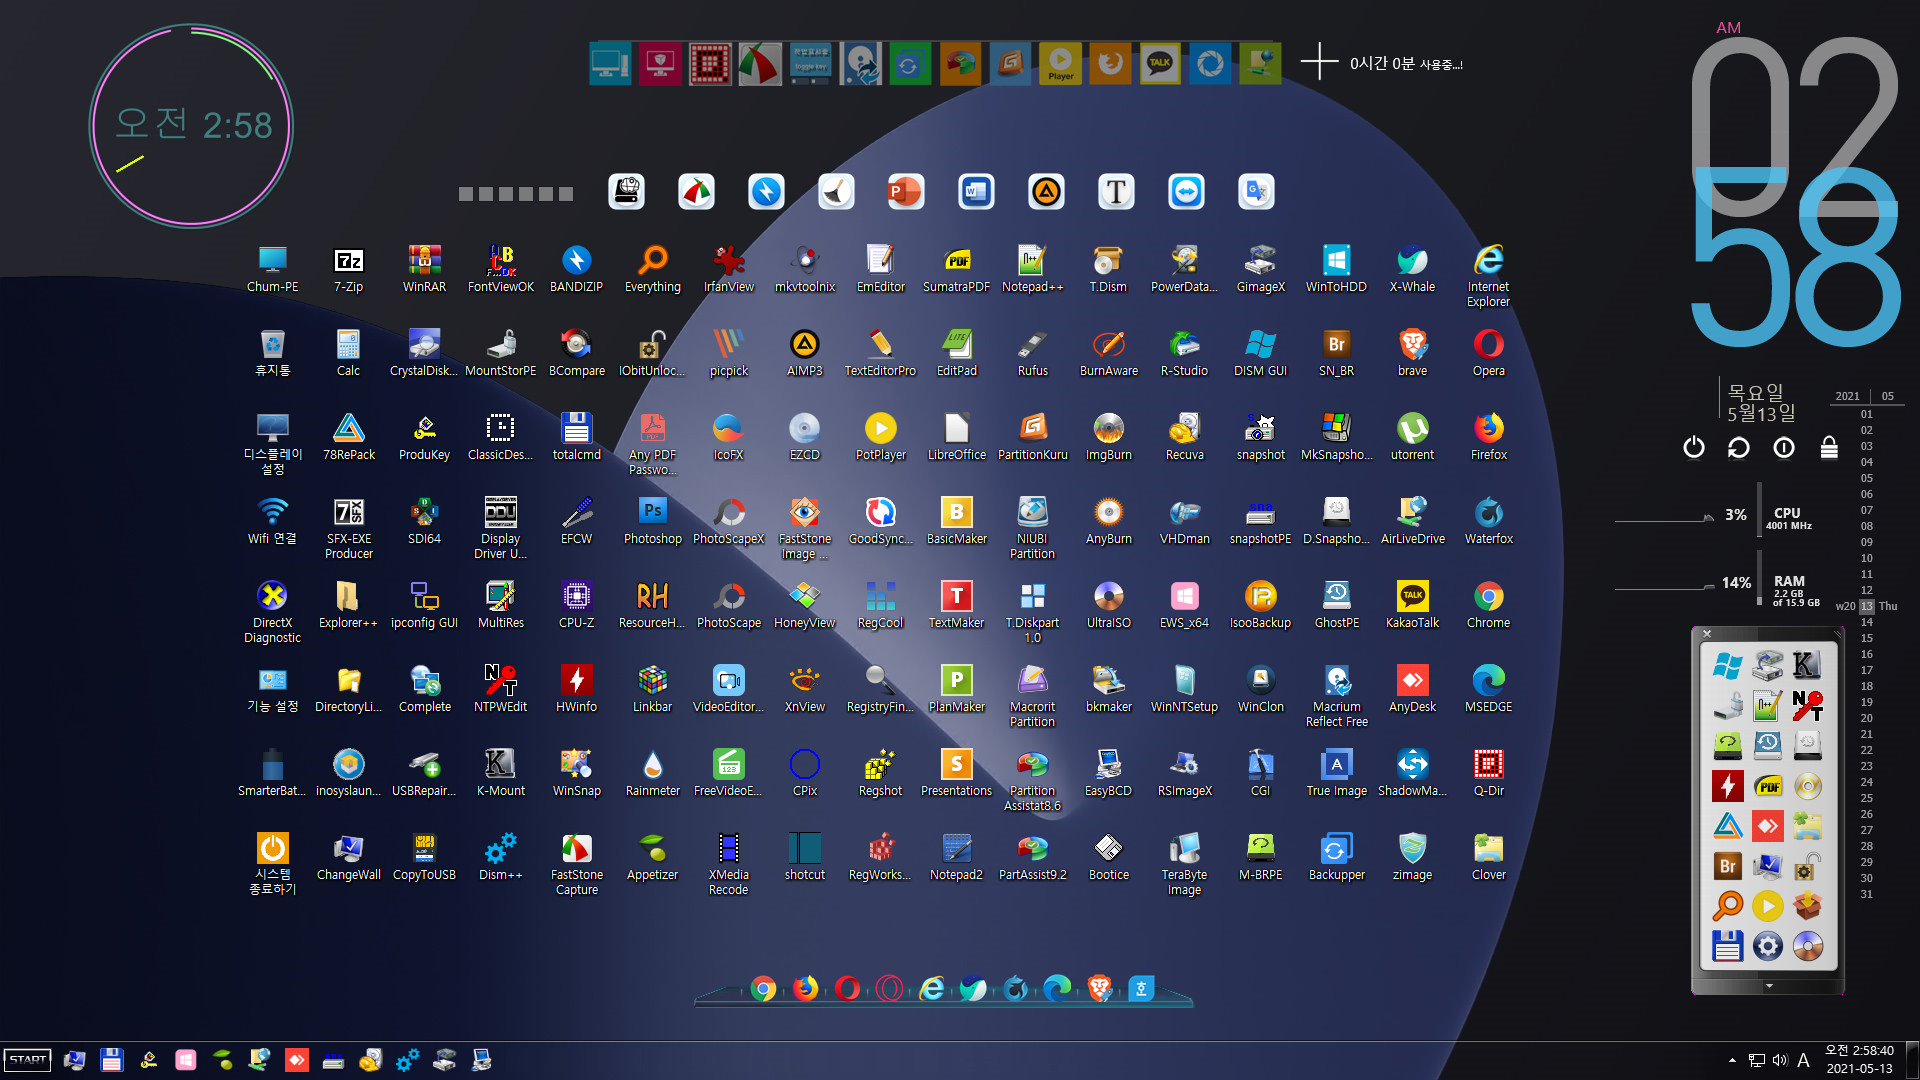Open Macrium Reflect Free icon
Image resolution: width=1920 pixels, height=1080 pixels.
pos(1336,695)
